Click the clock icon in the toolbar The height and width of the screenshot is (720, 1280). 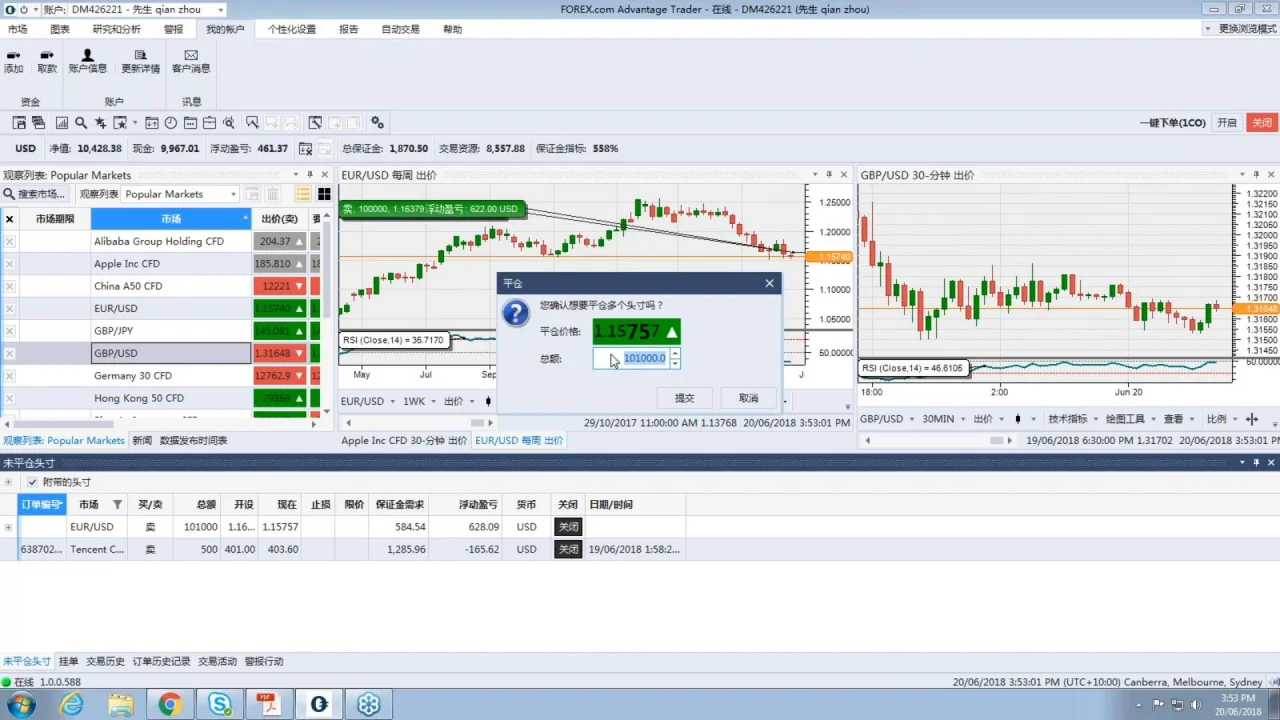click(171, 123)
